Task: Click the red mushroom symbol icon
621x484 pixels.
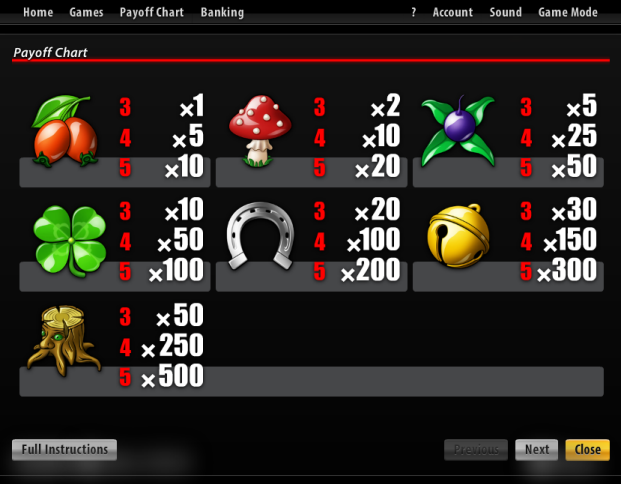Action: click(x=260, y=130)
